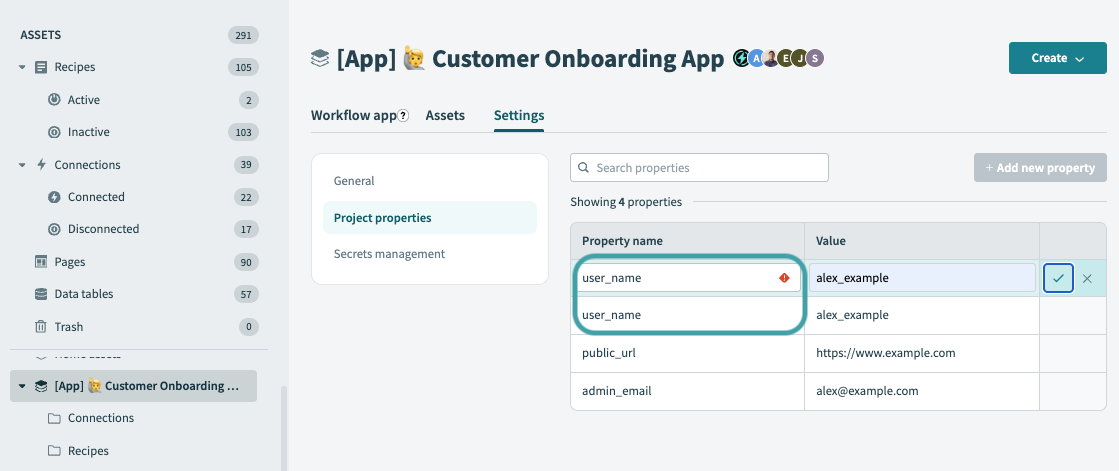This screenshot has width=1119, height=471.
Task: Click the Trash icon in sidebar
Action: pyautogui.click(x=41, y=327)
